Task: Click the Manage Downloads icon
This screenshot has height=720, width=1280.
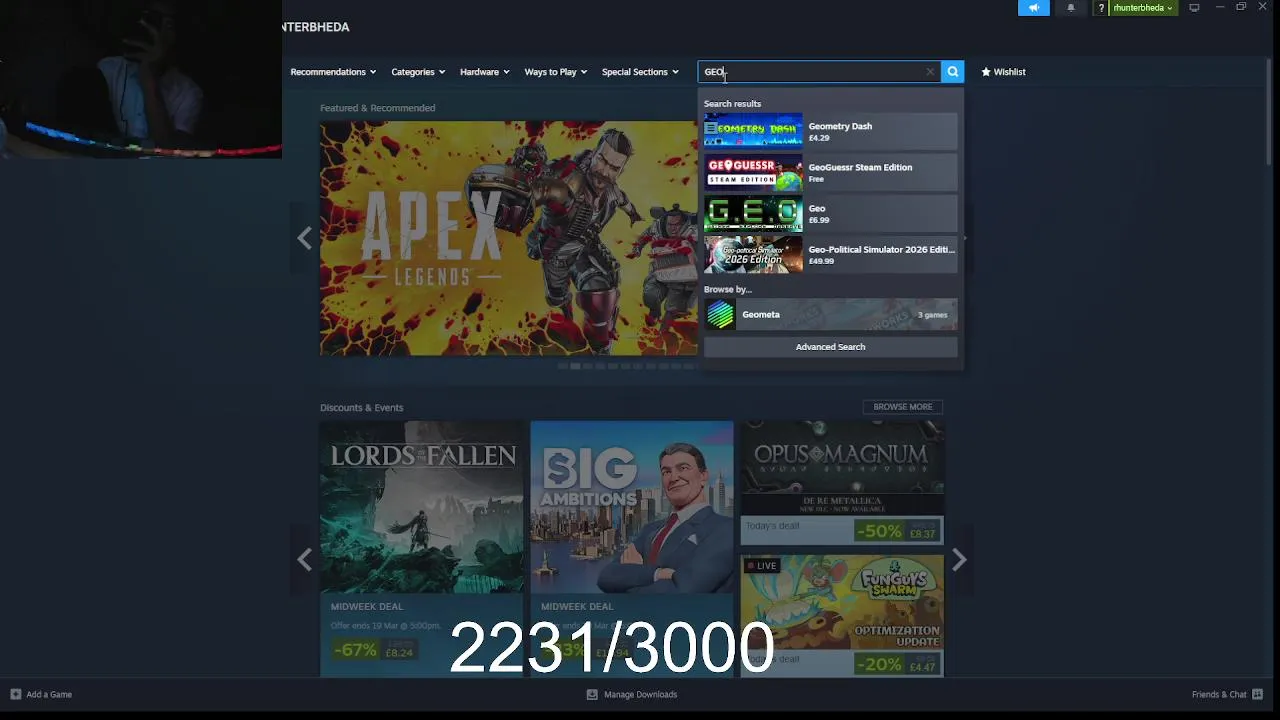Action: (592, 694)
